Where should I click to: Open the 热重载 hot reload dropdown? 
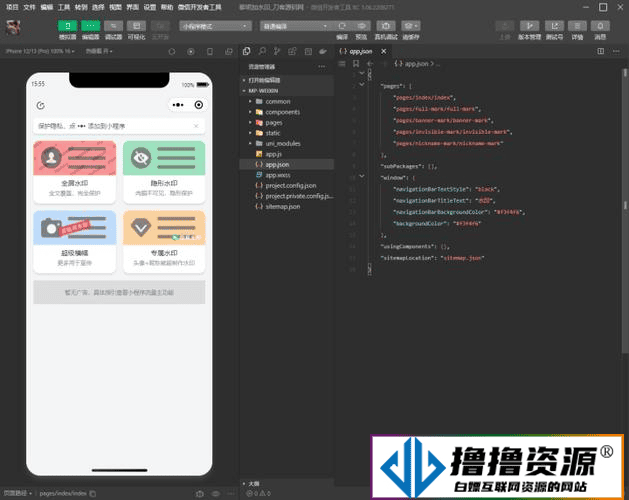99,51
